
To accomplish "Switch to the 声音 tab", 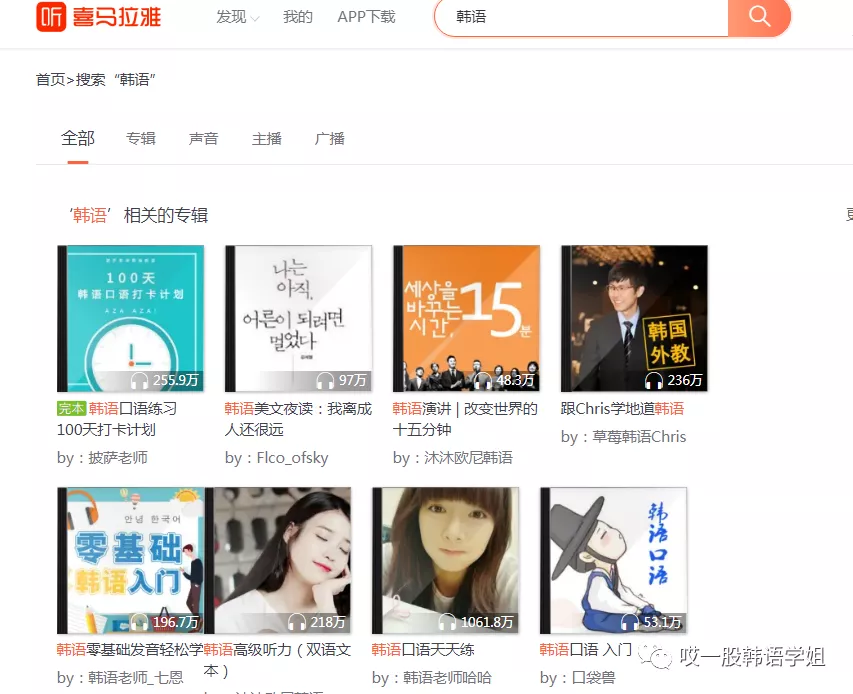I will tap(203, 139).
